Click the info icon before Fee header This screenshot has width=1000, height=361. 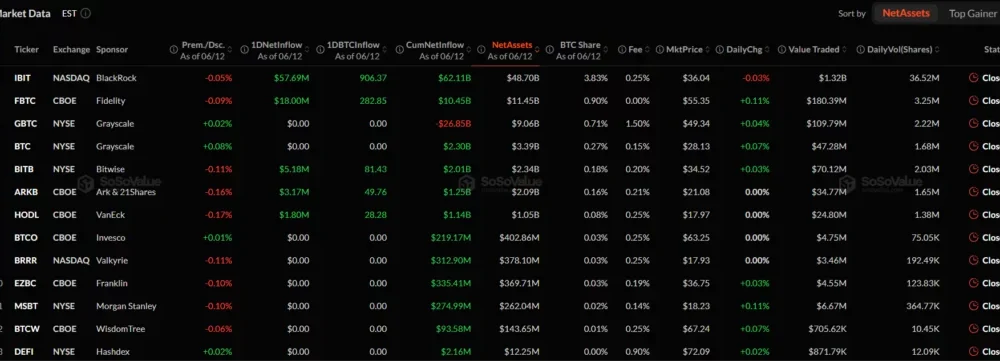click(622, 50)
